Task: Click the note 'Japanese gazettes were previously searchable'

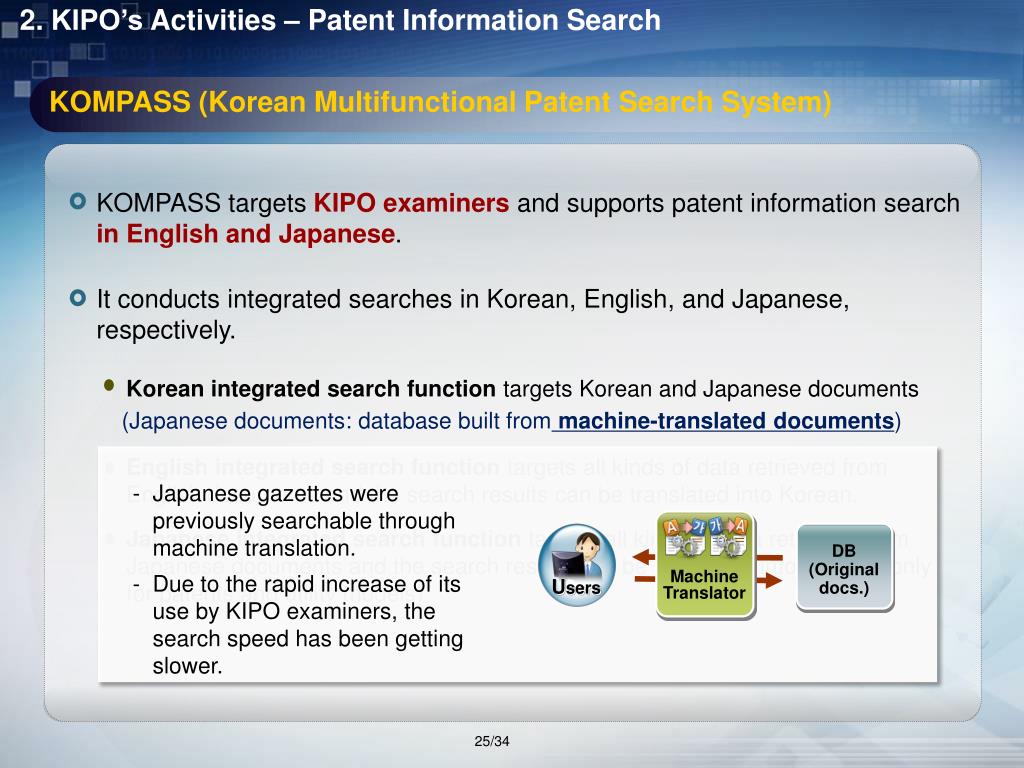Action: 304,520
